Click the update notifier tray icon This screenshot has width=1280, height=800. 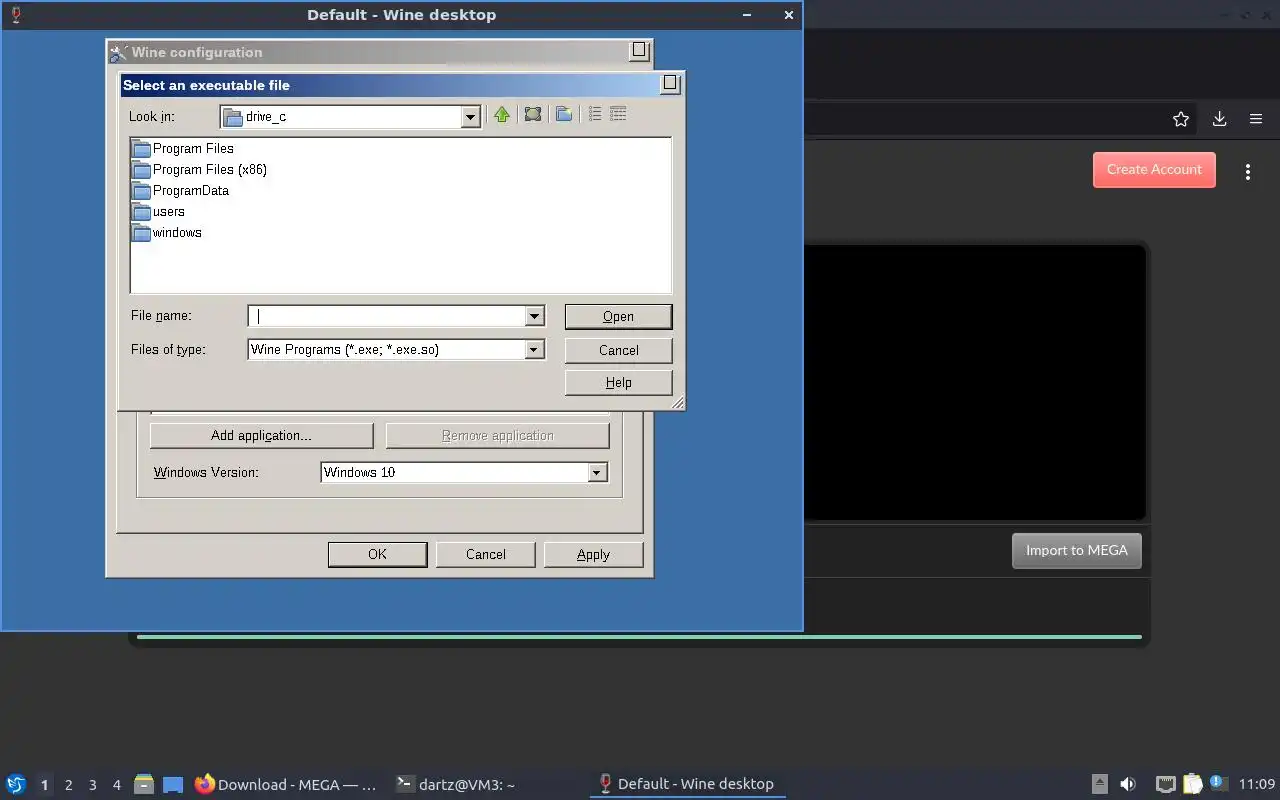(x=1218, y=783)
